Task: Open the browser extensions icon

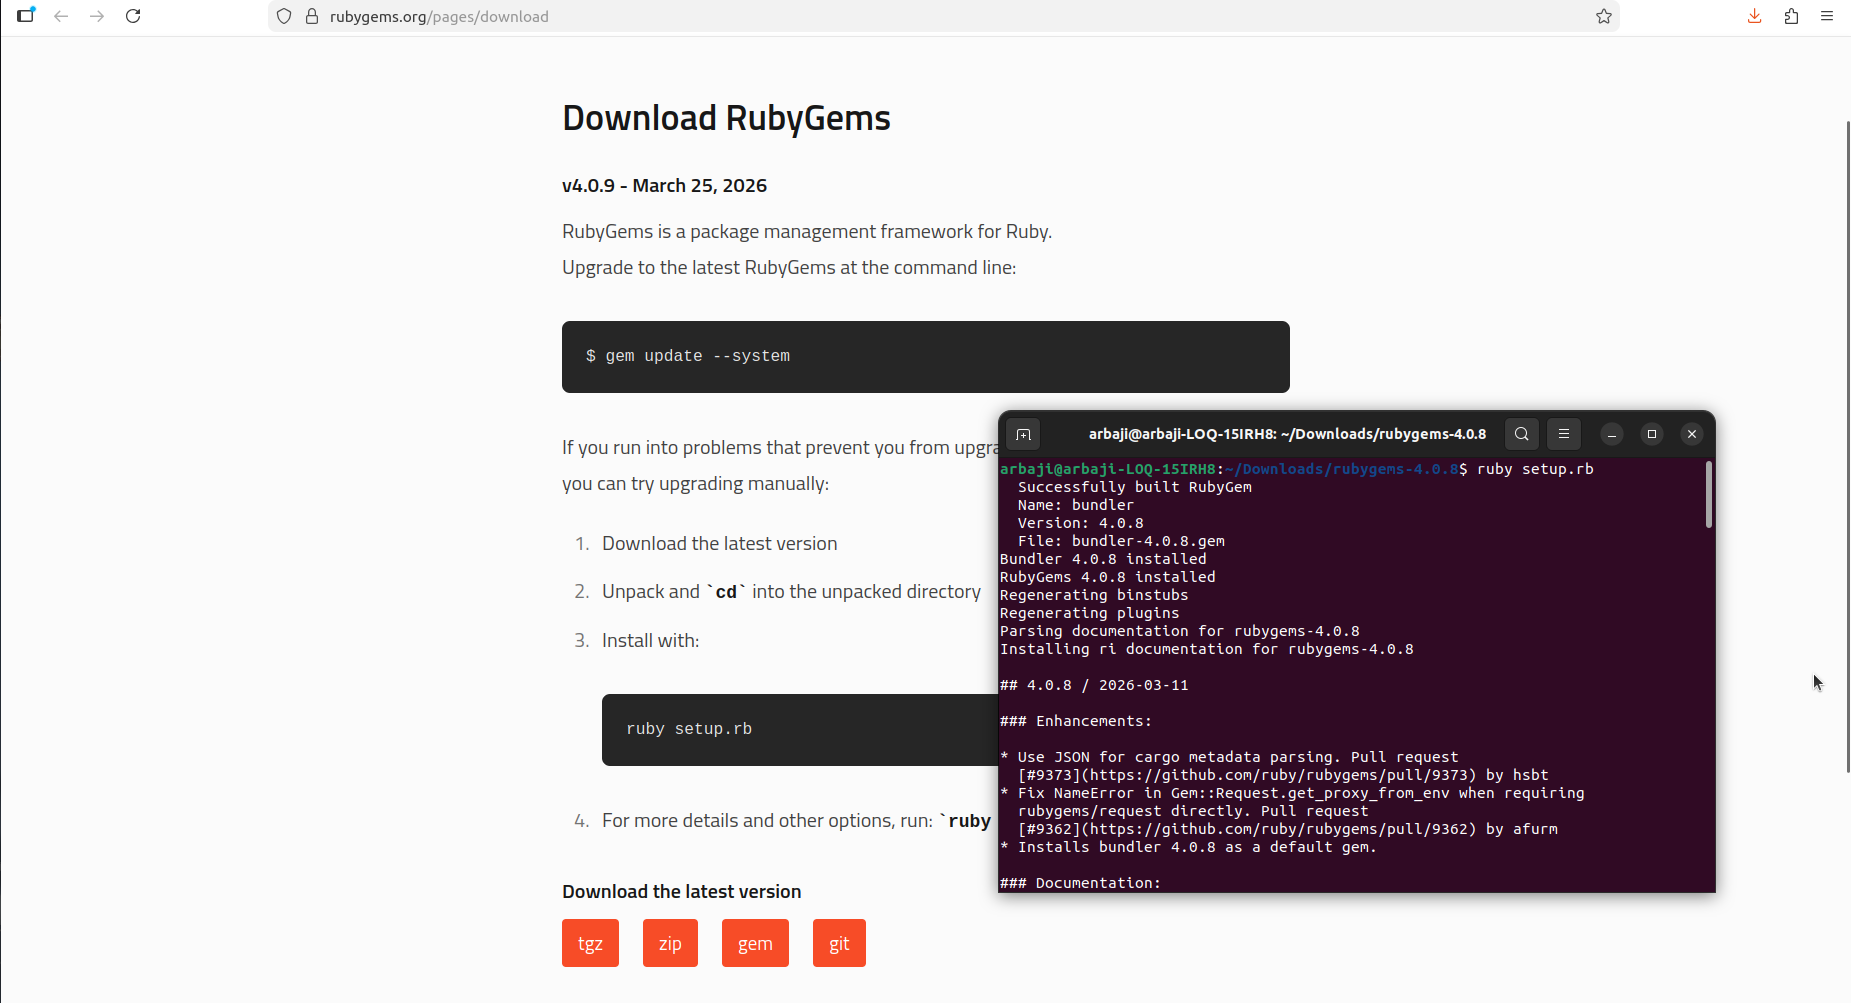Action: 1791,16
